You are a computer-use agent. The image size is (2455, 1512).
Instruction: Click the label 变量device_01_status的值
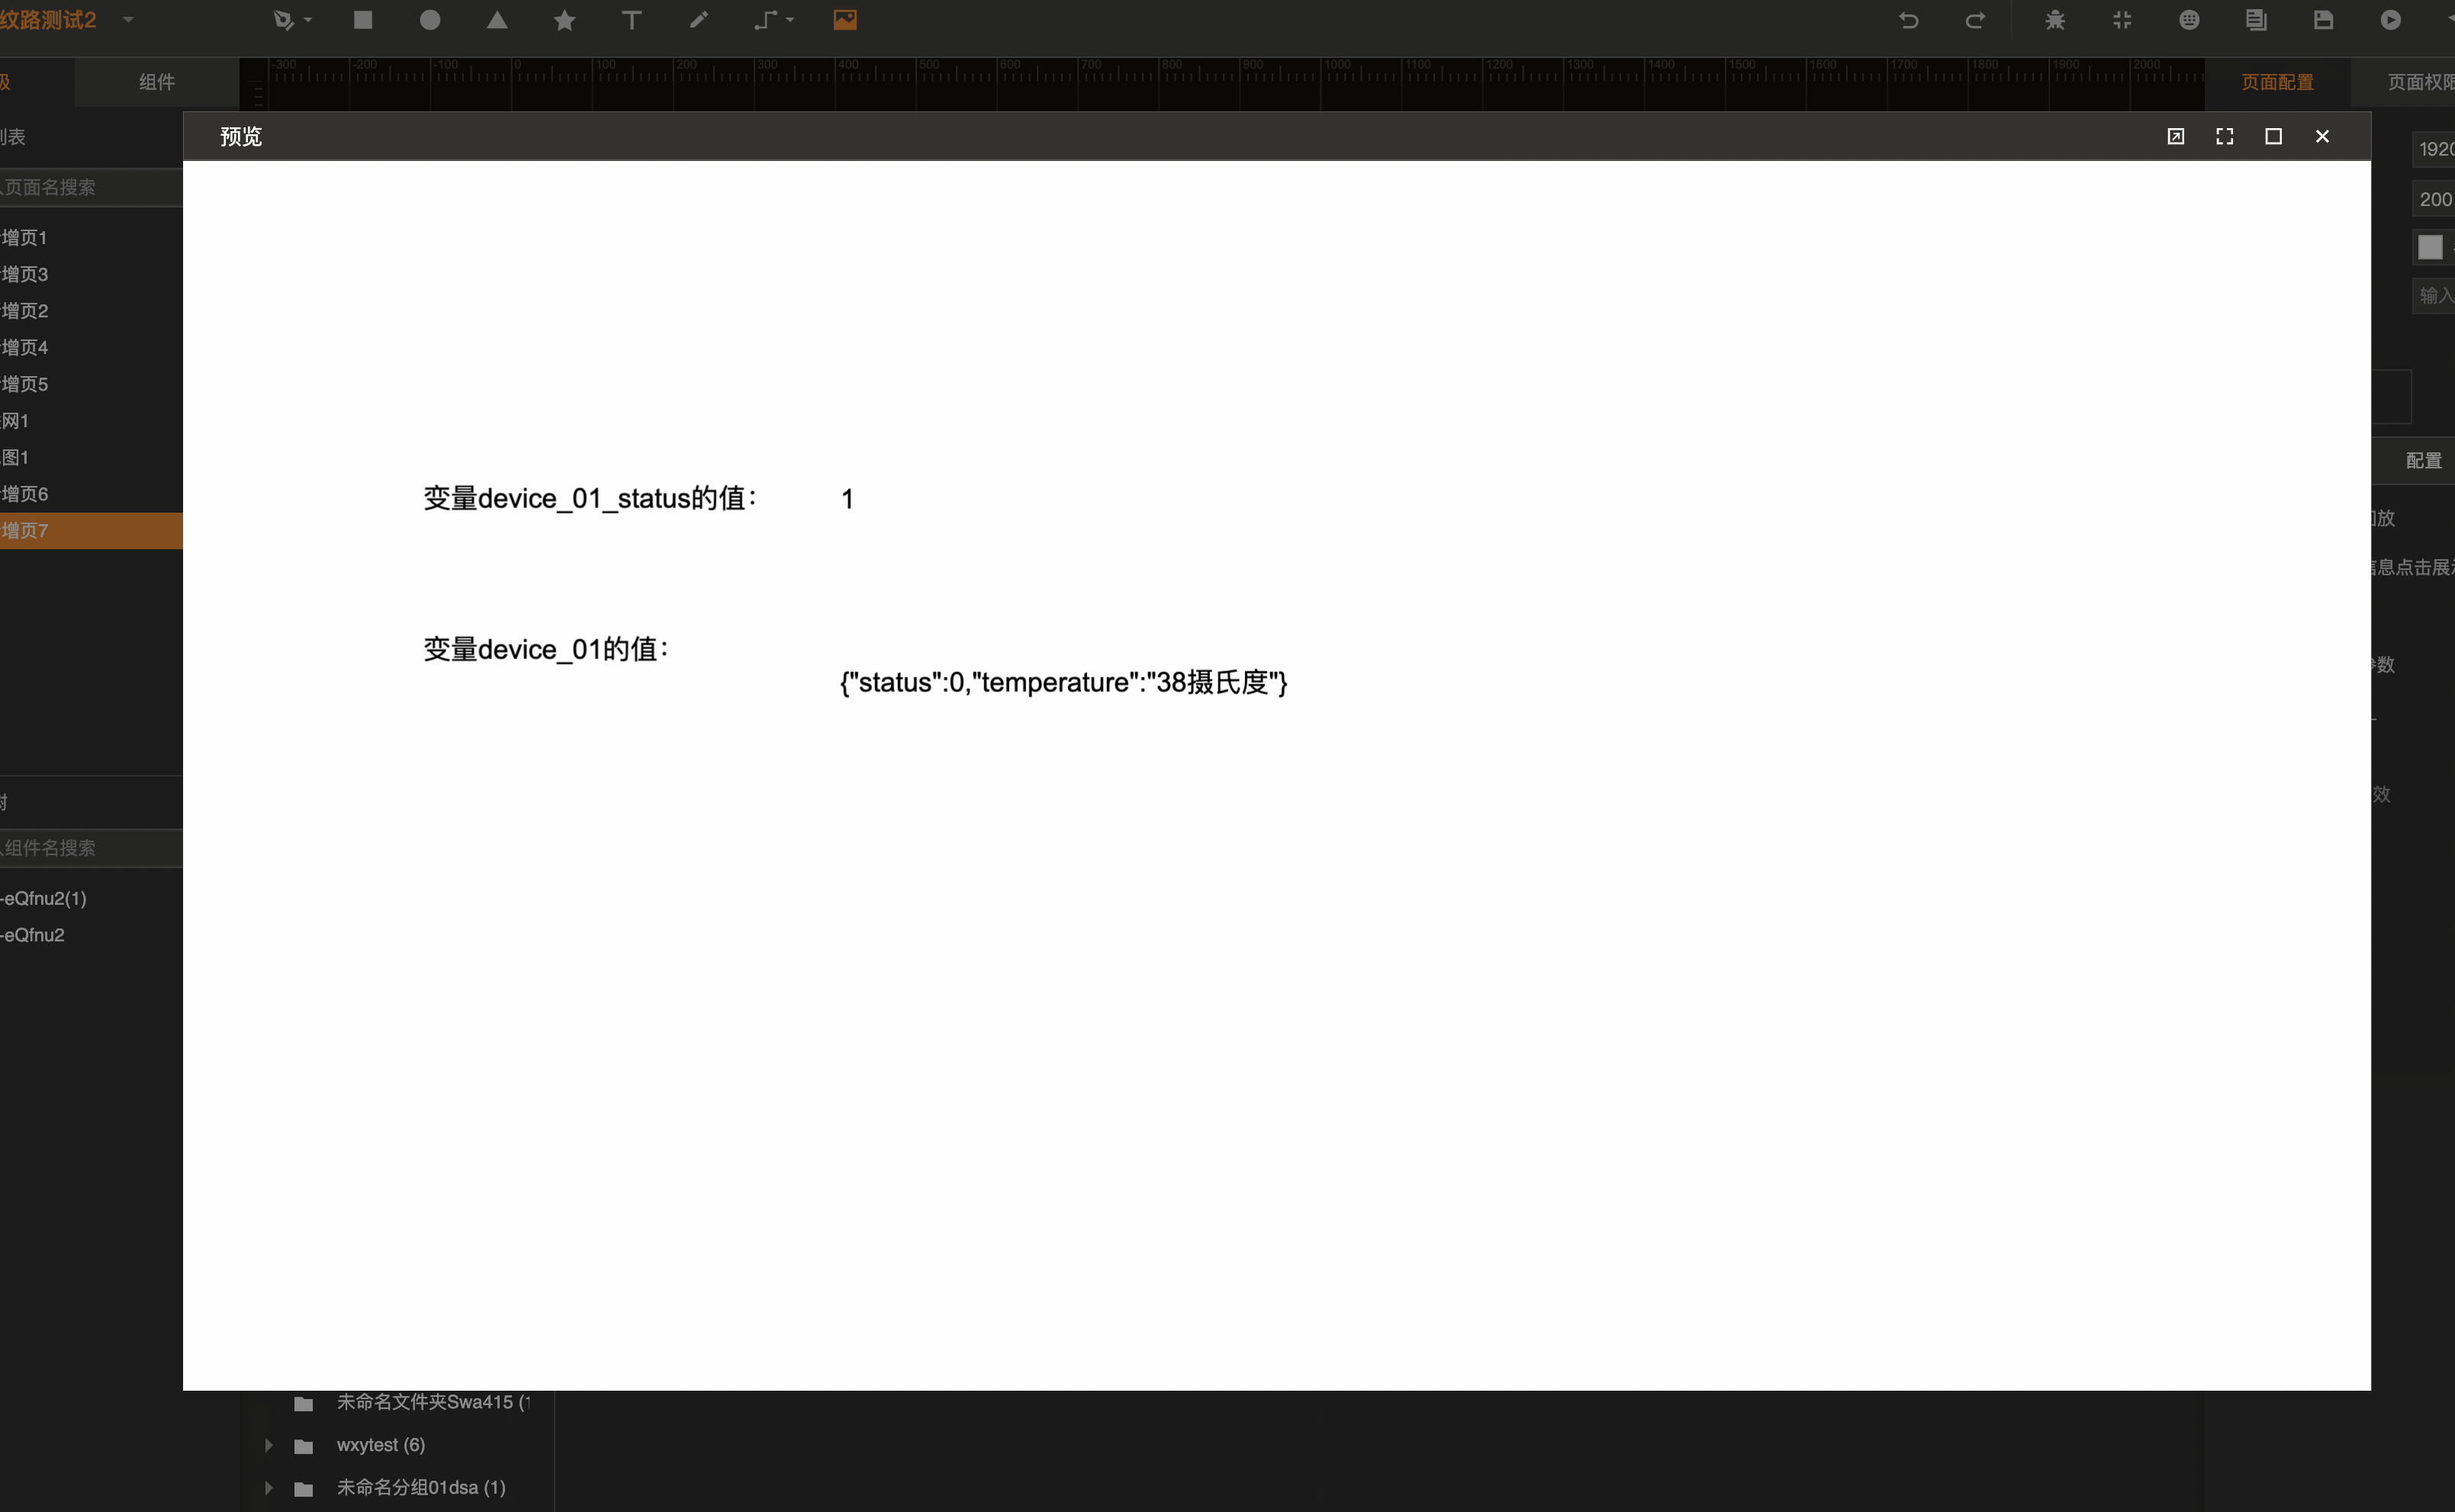(x=590, y=498)
